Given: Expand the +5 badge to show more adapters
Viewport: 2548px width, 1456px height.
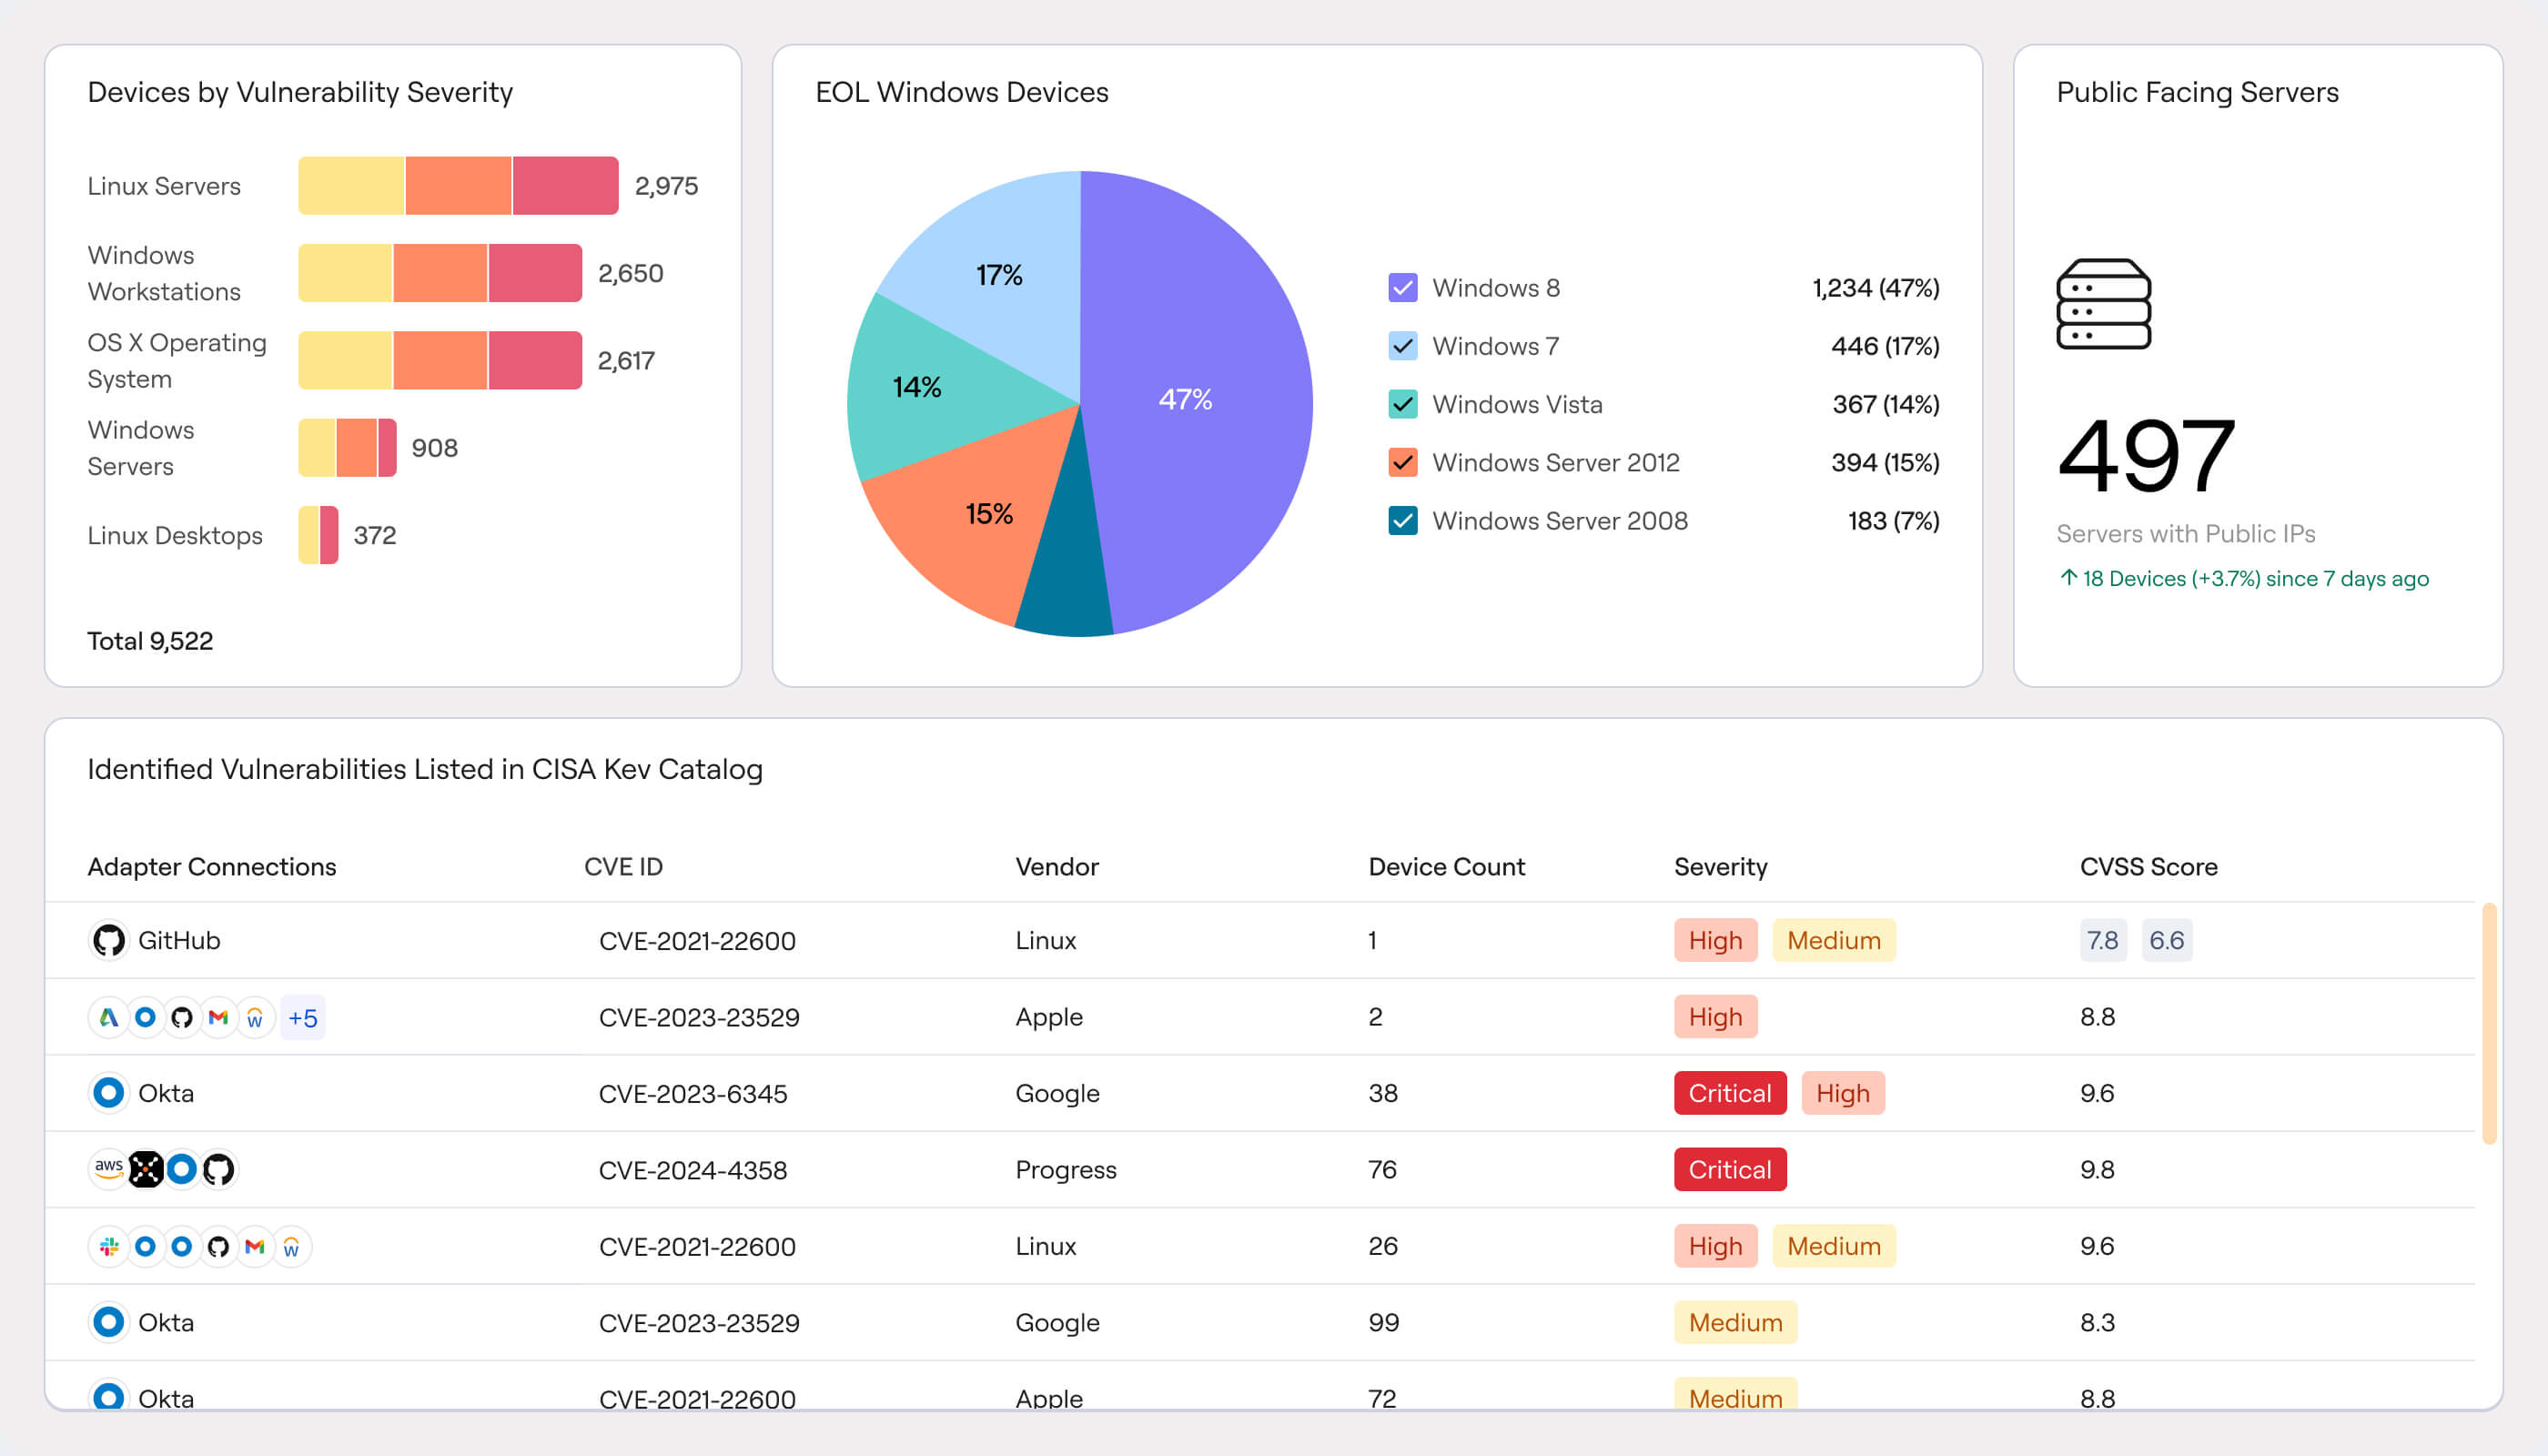Looking at the screenshot, I should (x=303, y=1017).
